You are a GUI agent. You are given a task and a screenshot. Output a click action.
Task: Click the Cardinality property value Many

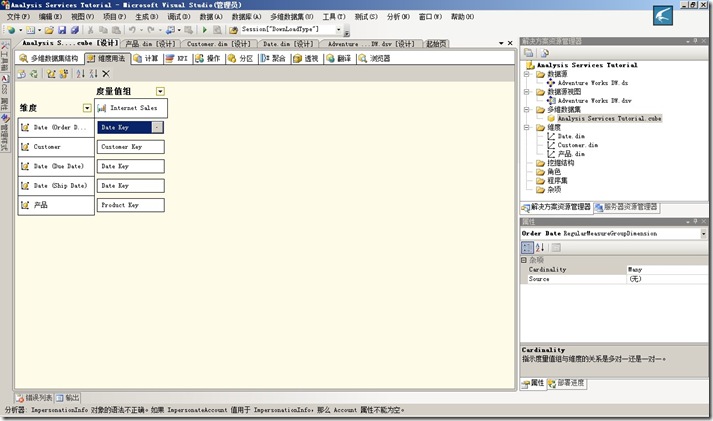(667, 270)
